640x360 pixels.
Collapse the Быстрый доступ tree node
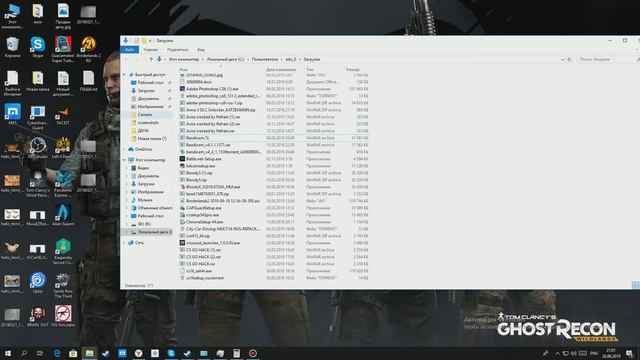tap(124, 75)
